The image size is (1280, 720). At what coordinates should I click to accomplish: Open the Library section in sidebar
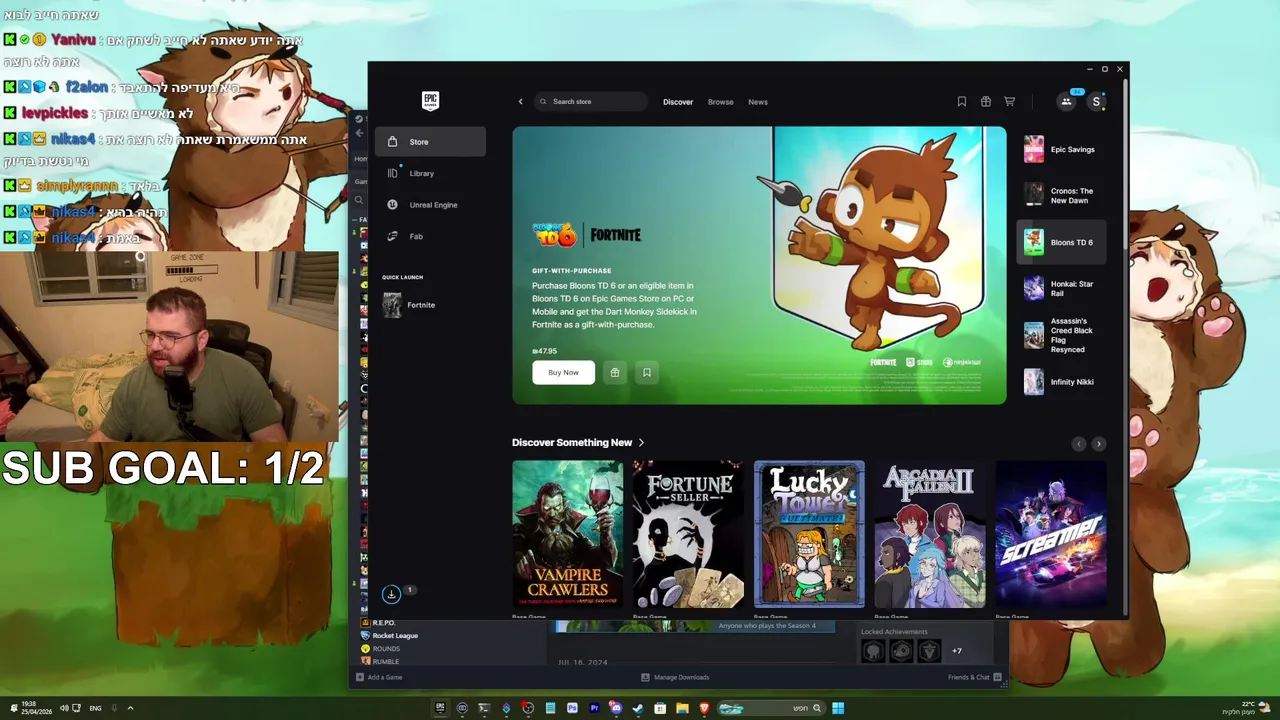(x=430, y=173)
